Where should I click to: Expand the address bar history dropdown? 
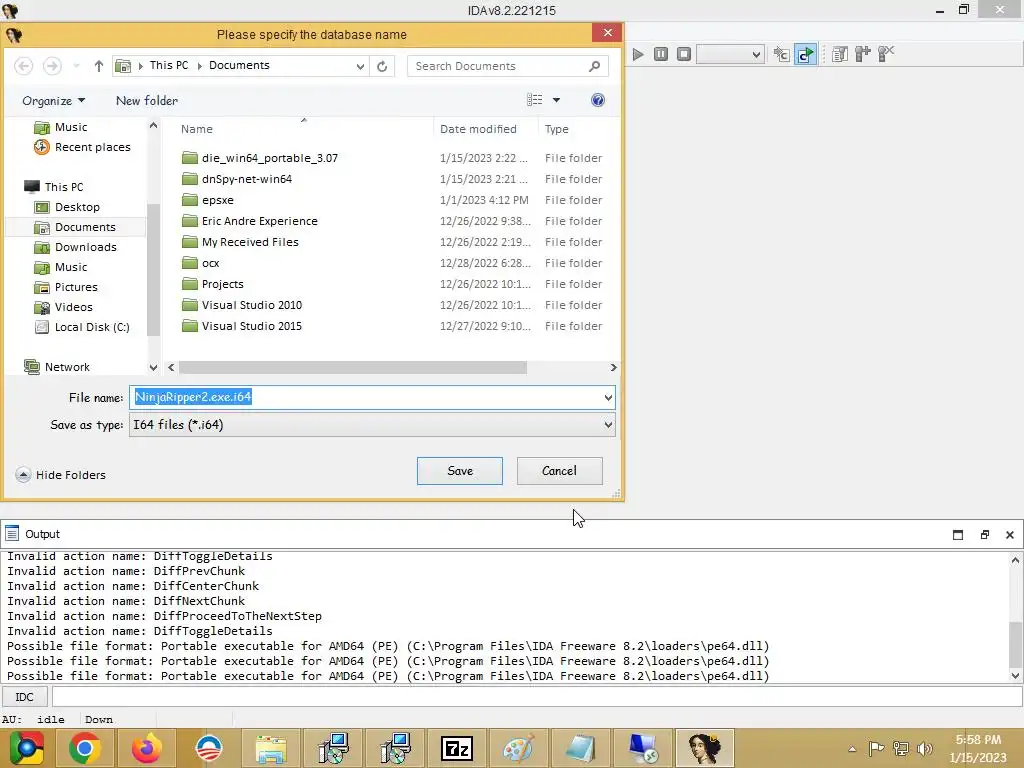(x=360, y=66)
